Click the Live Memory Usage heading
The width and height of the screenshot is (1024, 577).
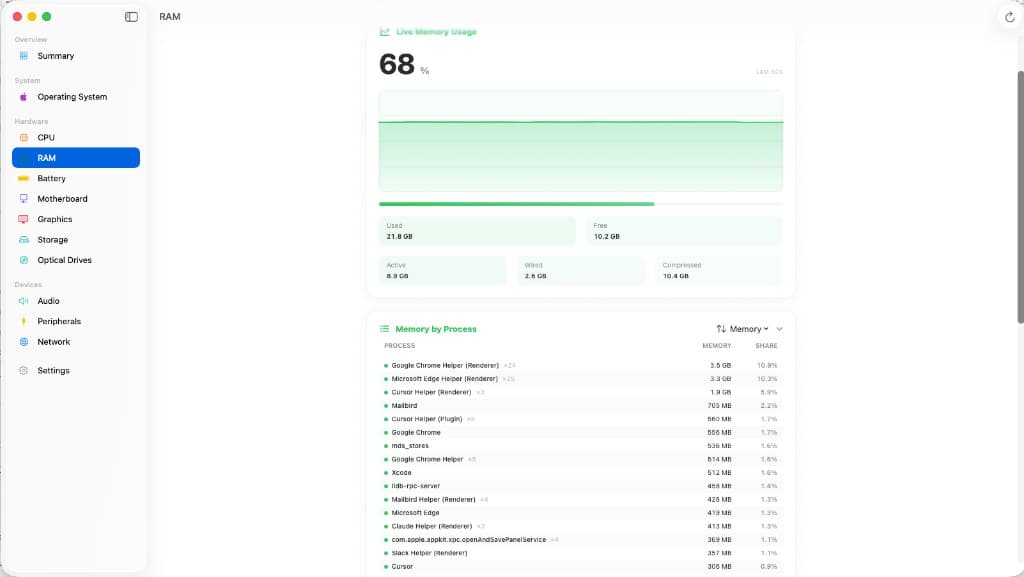pyautogui.click(x=436, y=31)
